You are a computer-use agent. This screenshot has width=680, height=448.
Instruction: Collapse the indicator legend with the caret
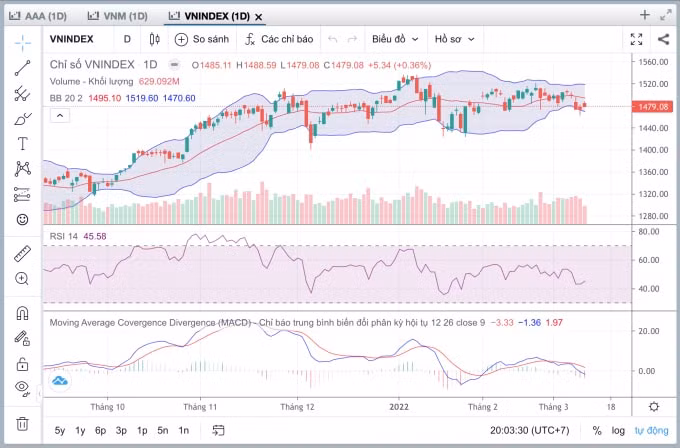click(60, 116)
